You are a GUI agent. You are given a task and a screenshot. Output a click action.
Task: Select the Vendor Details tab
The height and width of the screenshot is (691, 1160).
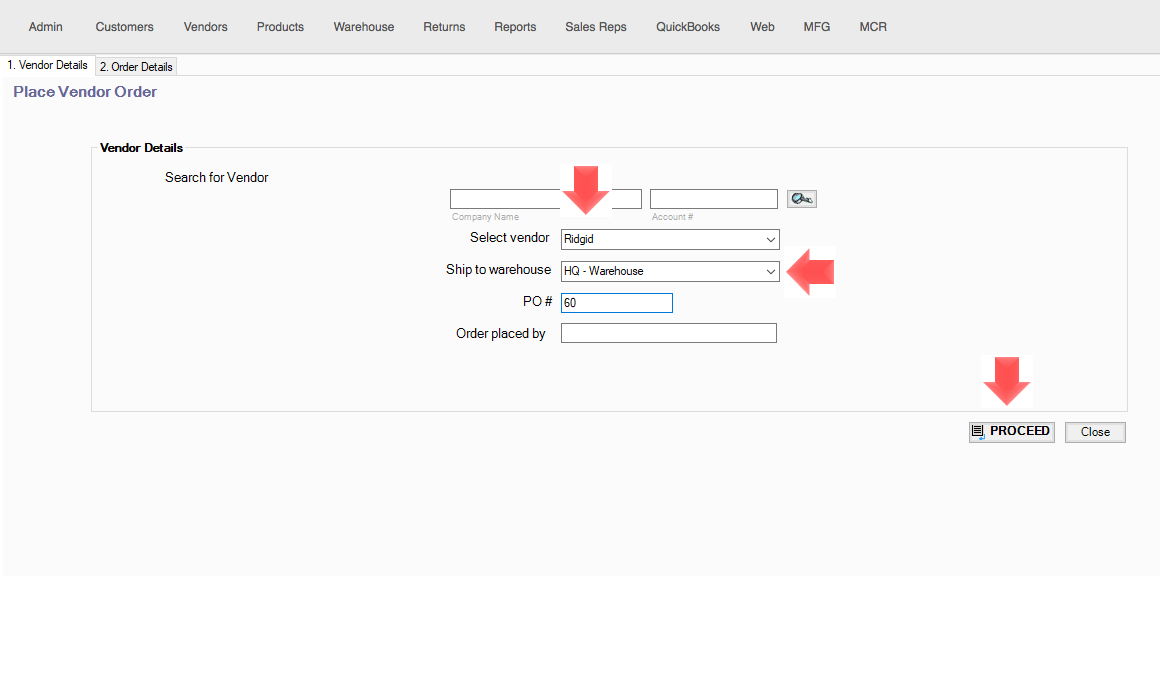(x=48, y=65)
